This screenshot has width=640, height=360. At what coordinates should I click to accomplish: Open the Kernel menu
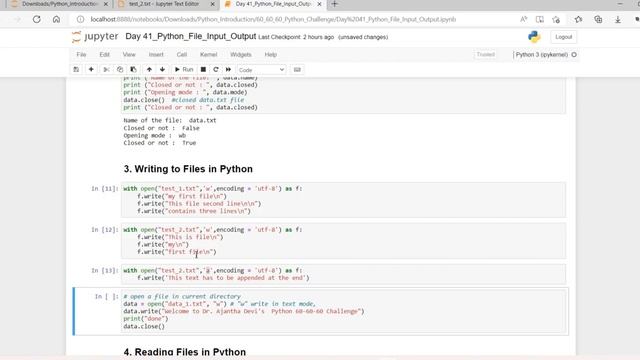[209, 54]
